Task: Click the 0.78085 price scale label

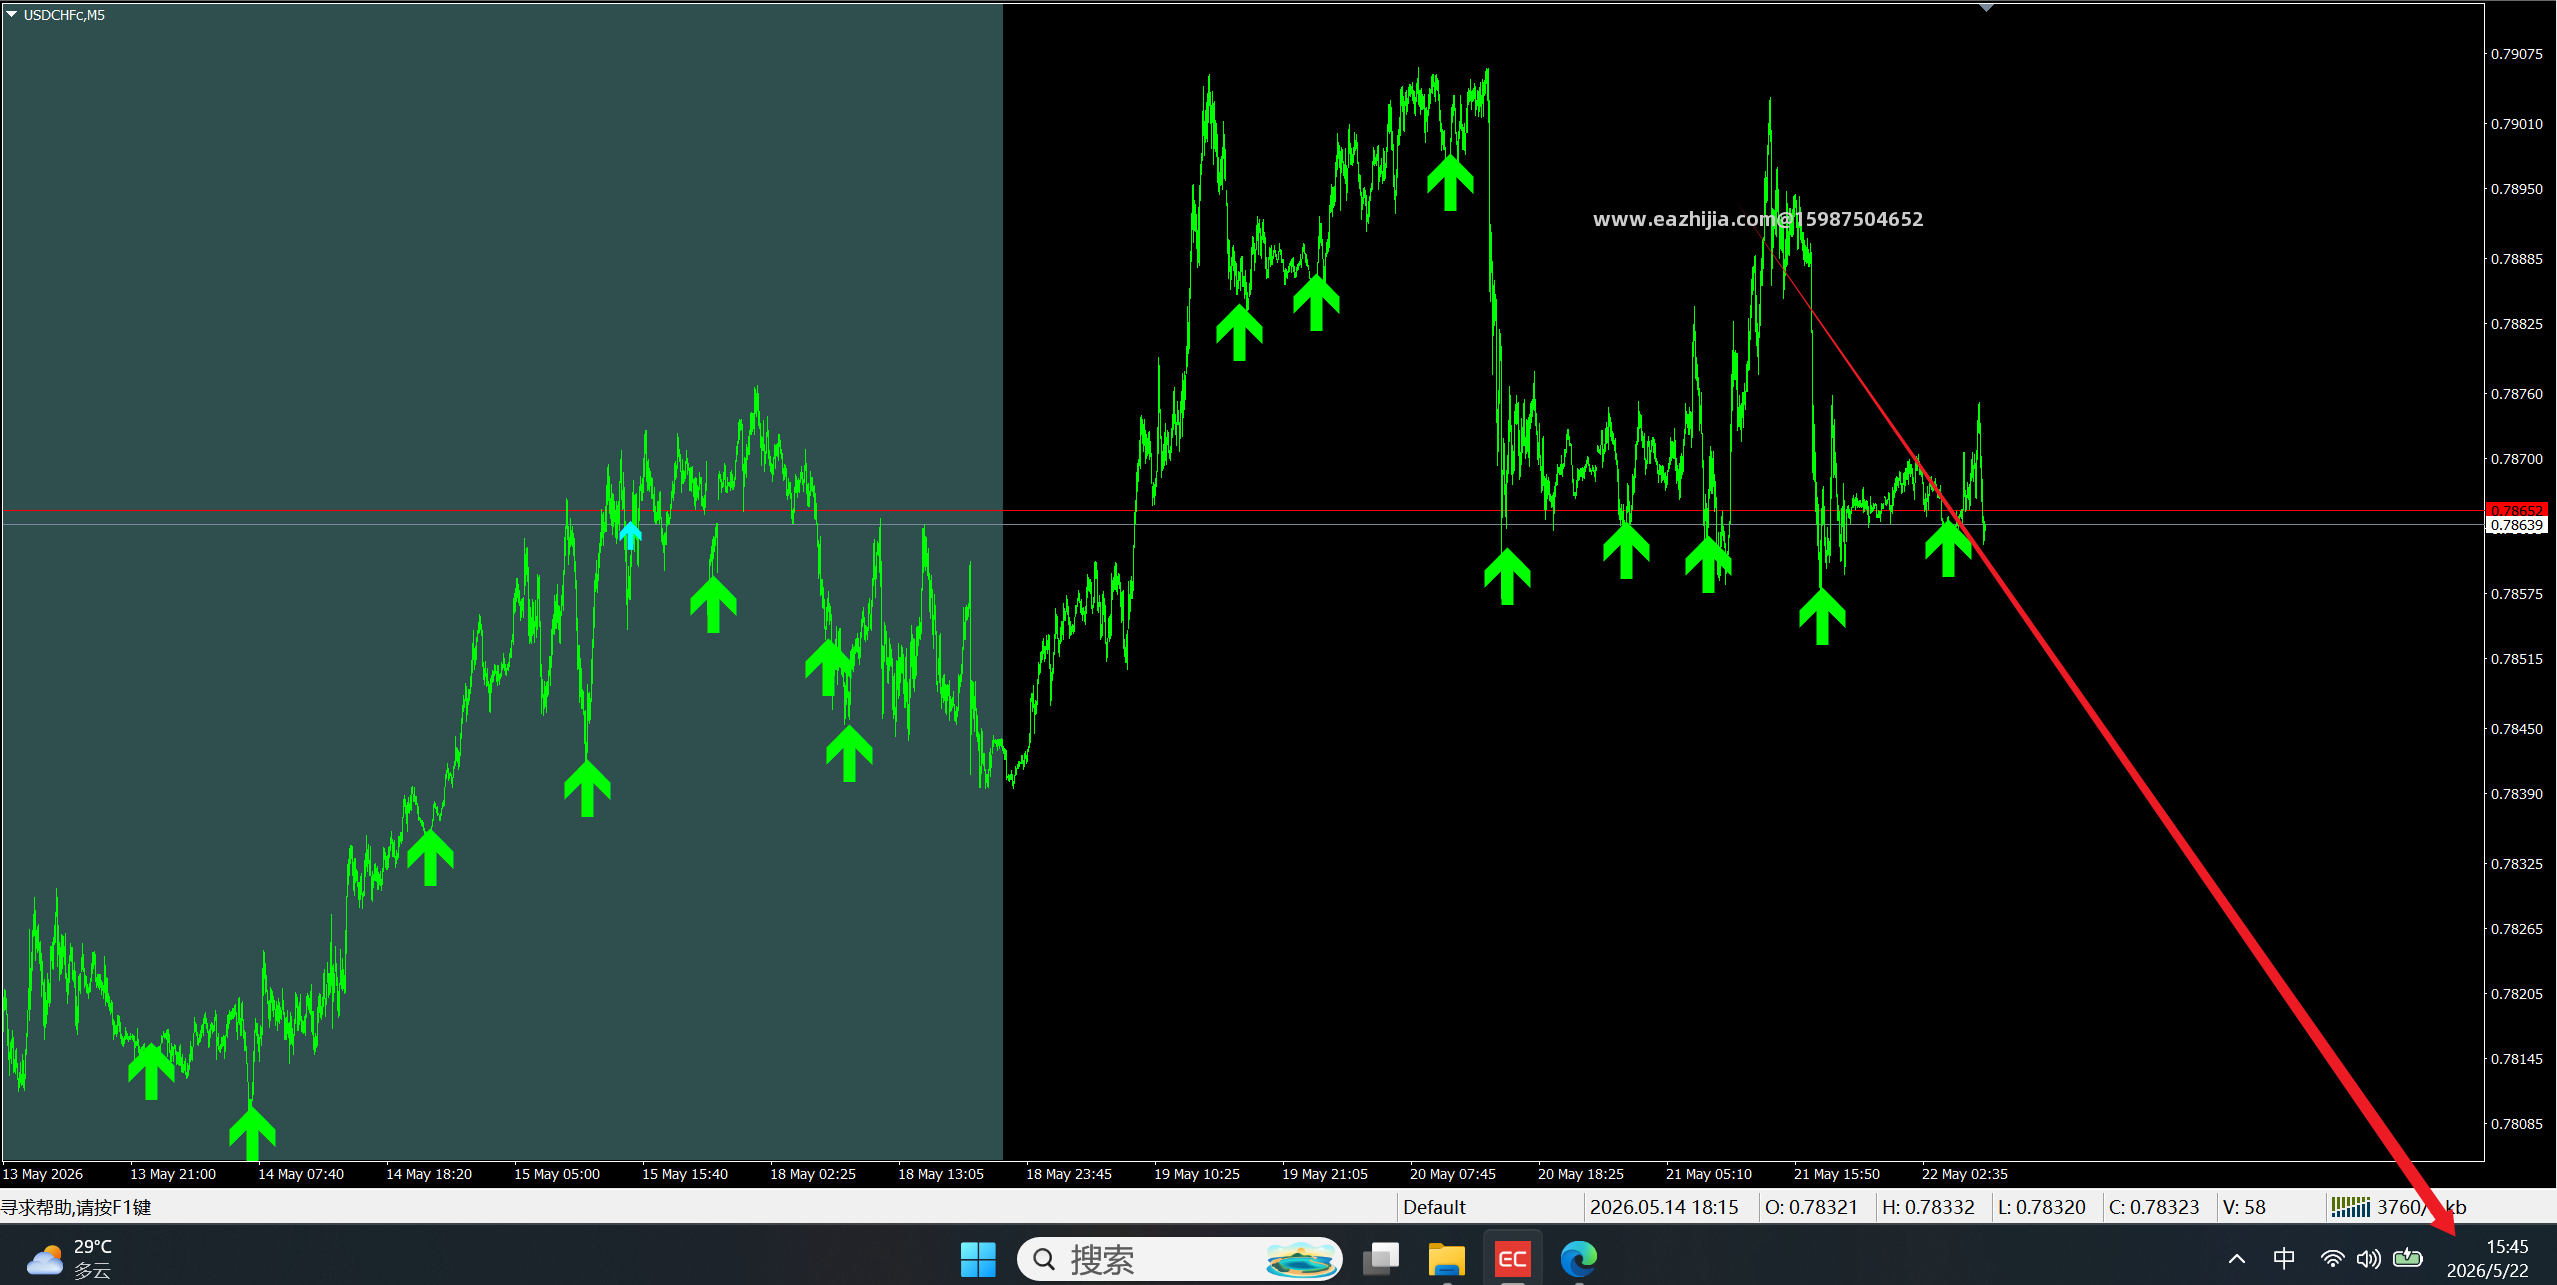Action: coord(2516,1124)
